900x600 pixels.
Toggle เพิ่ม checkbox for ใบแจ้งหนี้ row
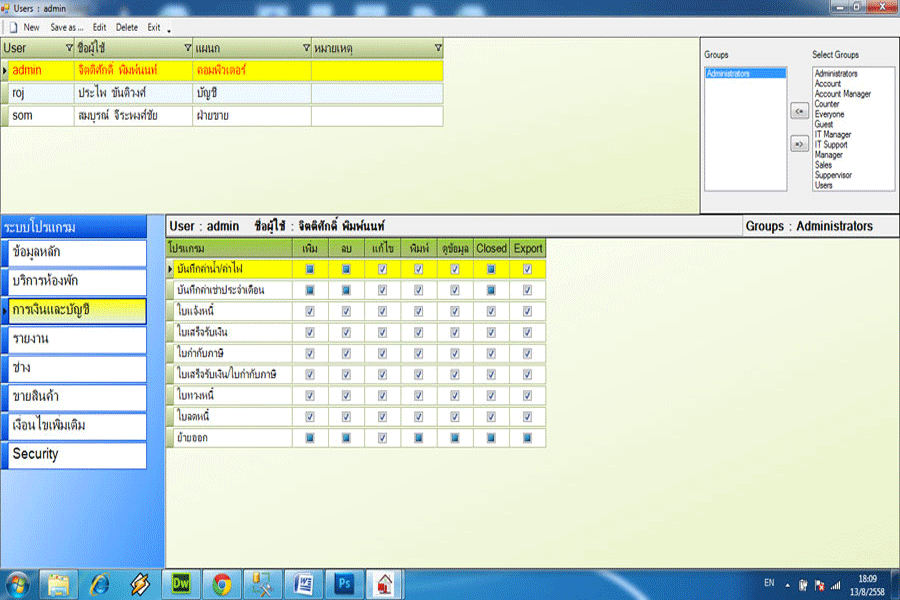click(x=310, y=311)
